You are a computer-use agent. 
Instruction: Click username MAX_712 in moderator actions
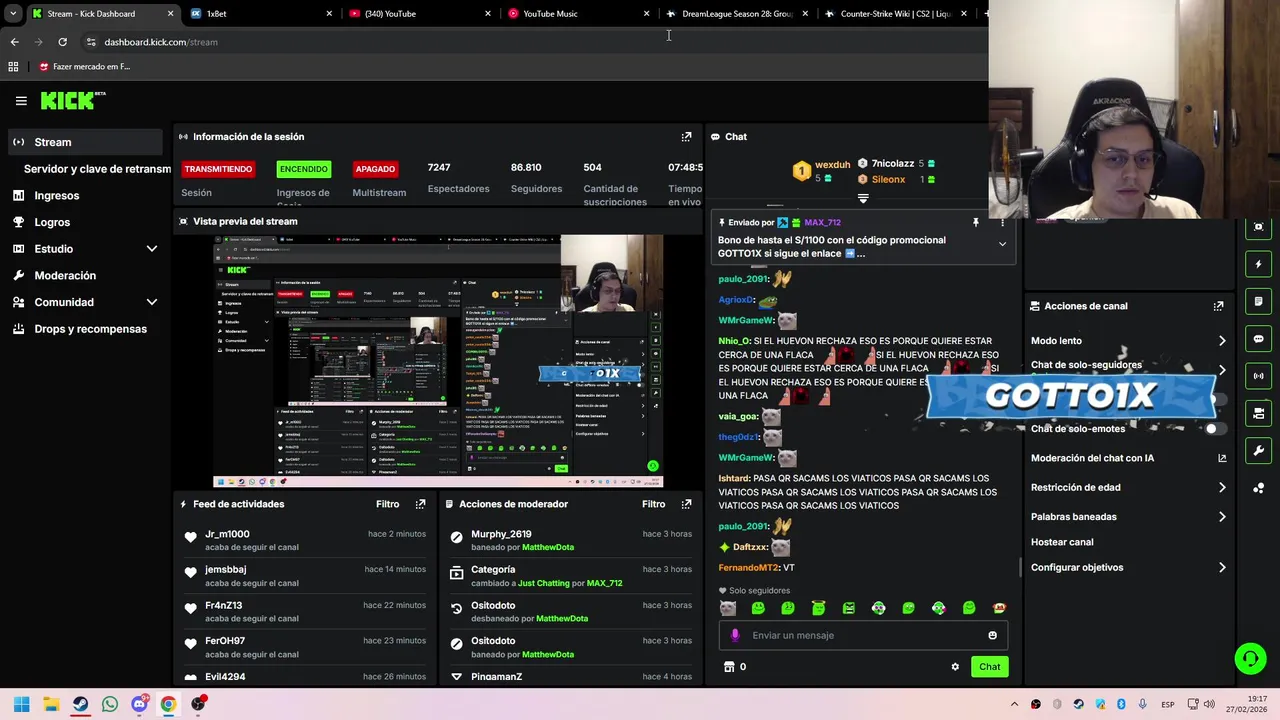605,583
